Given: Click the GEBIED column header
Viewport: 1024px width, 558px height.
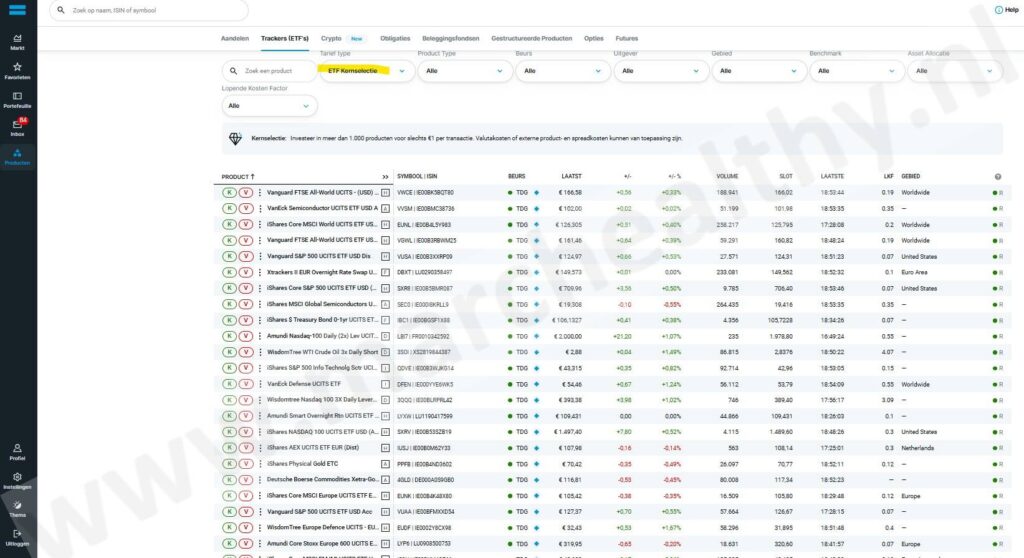Looking at the screenshot, I should coord(910,176).
